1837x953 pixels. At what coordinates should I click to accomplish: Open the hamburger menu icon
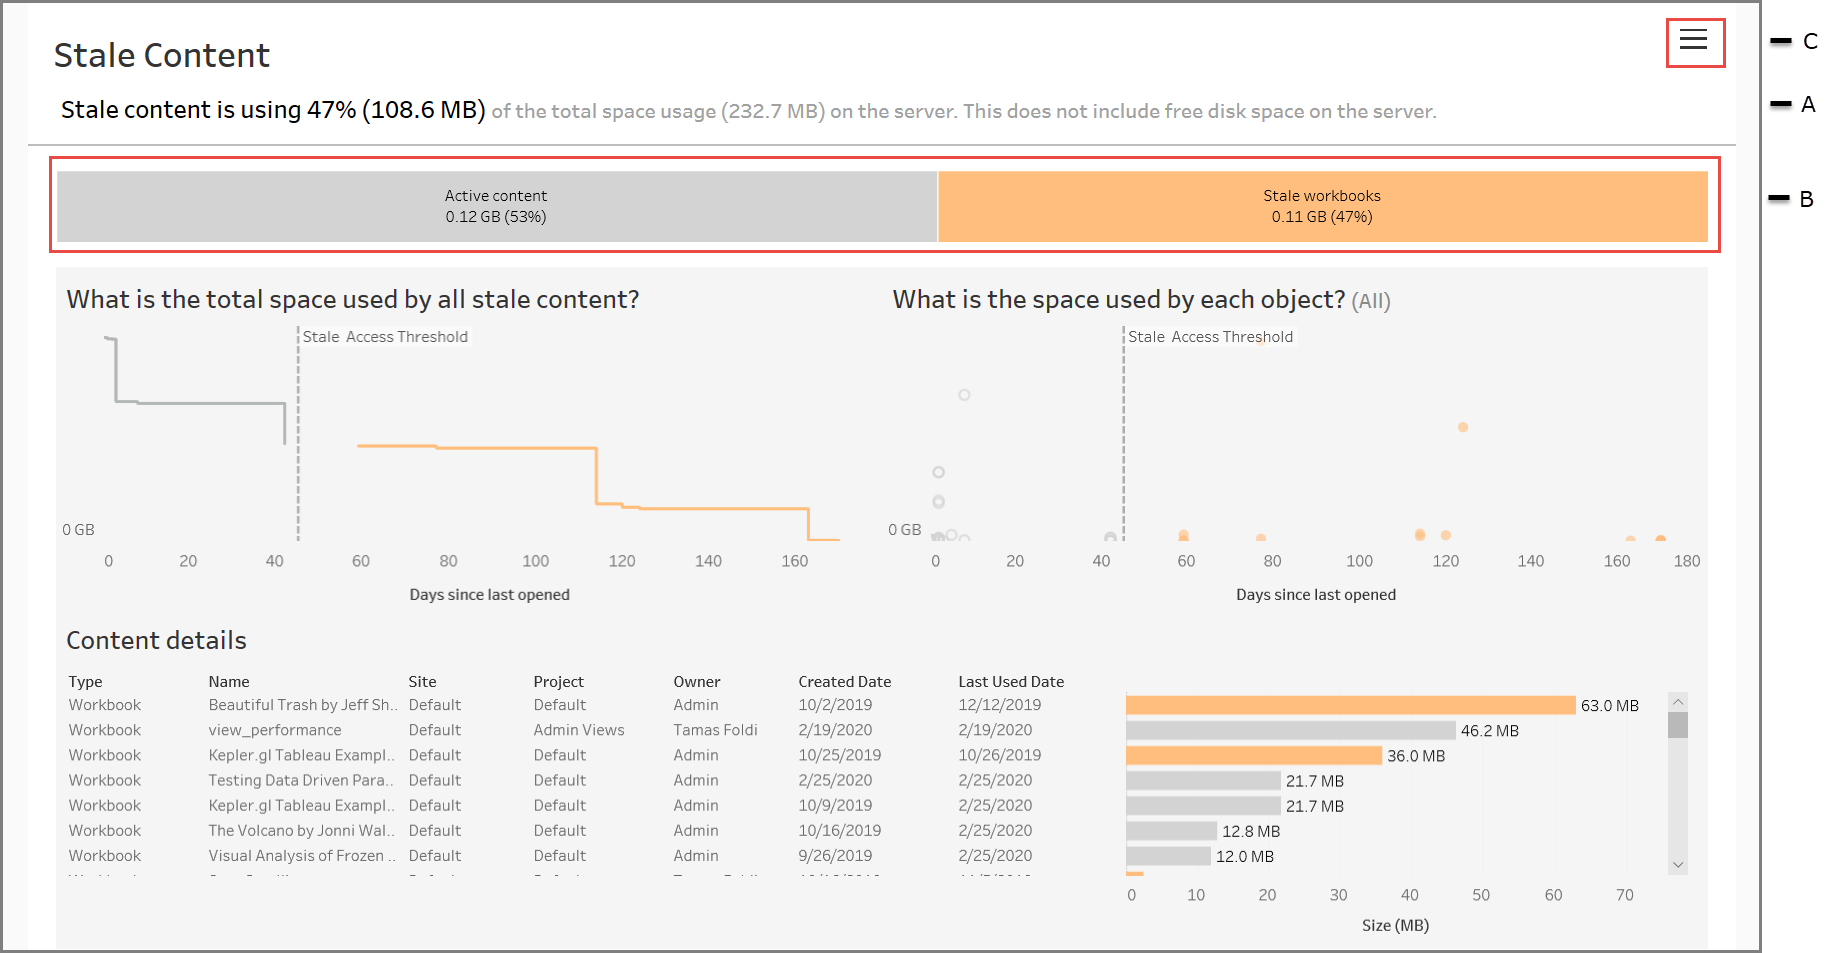pyautogui.click(x=1693, y=39)
